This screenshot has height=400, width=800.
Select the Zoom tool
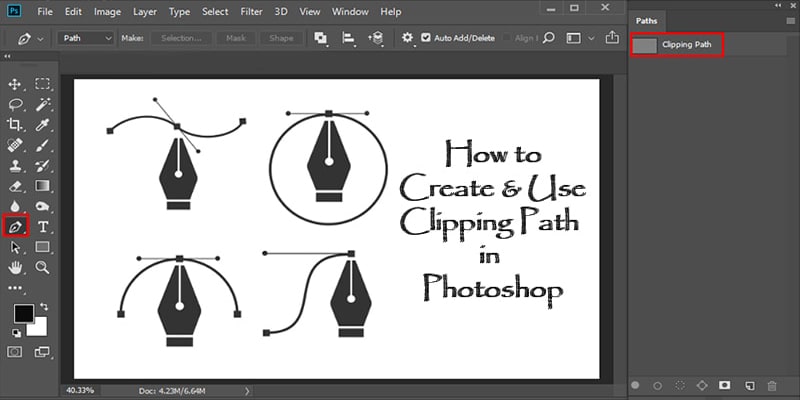42,267
